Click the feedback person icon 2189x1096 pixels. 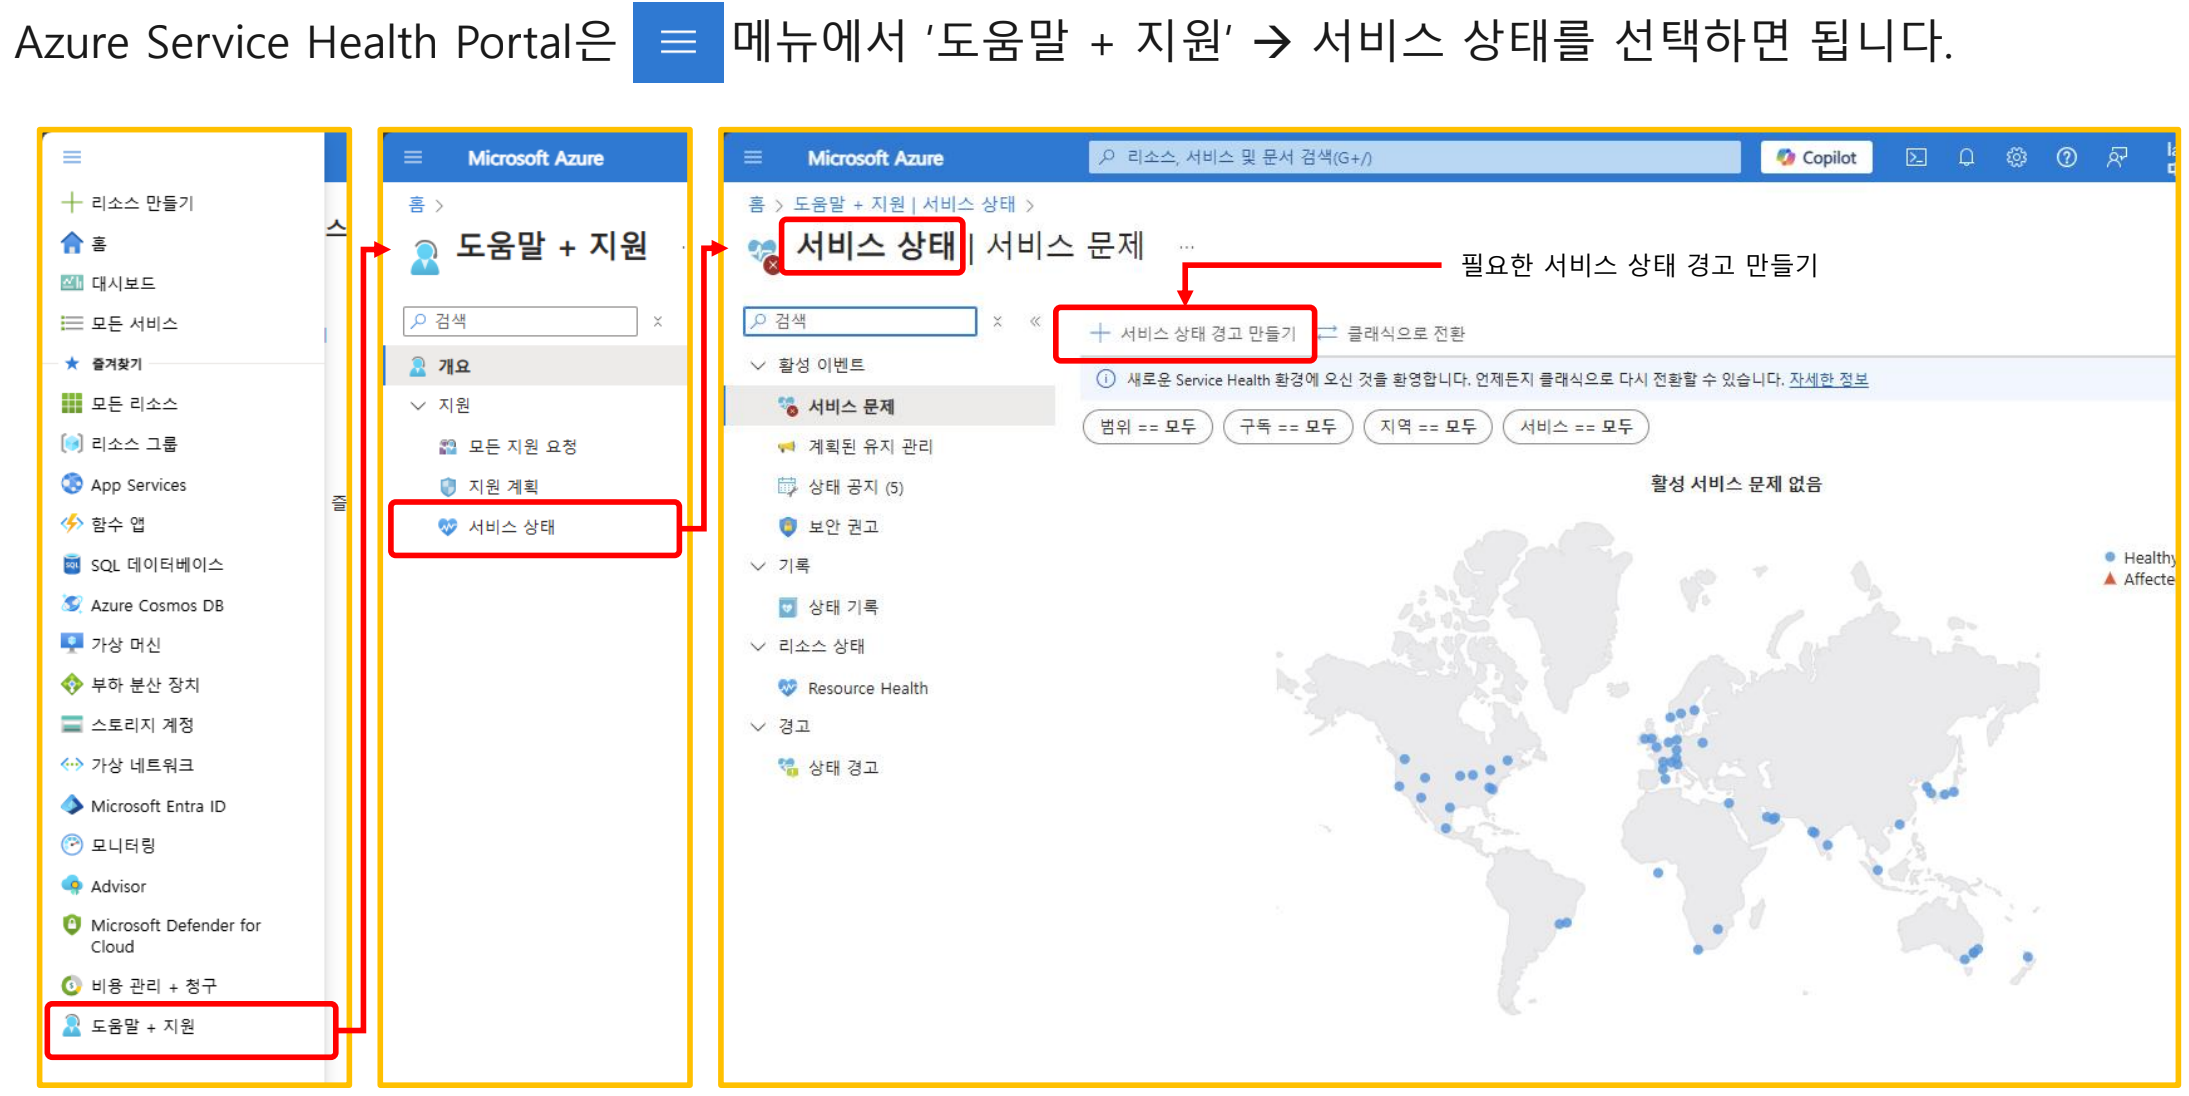tap(2116, 157)
